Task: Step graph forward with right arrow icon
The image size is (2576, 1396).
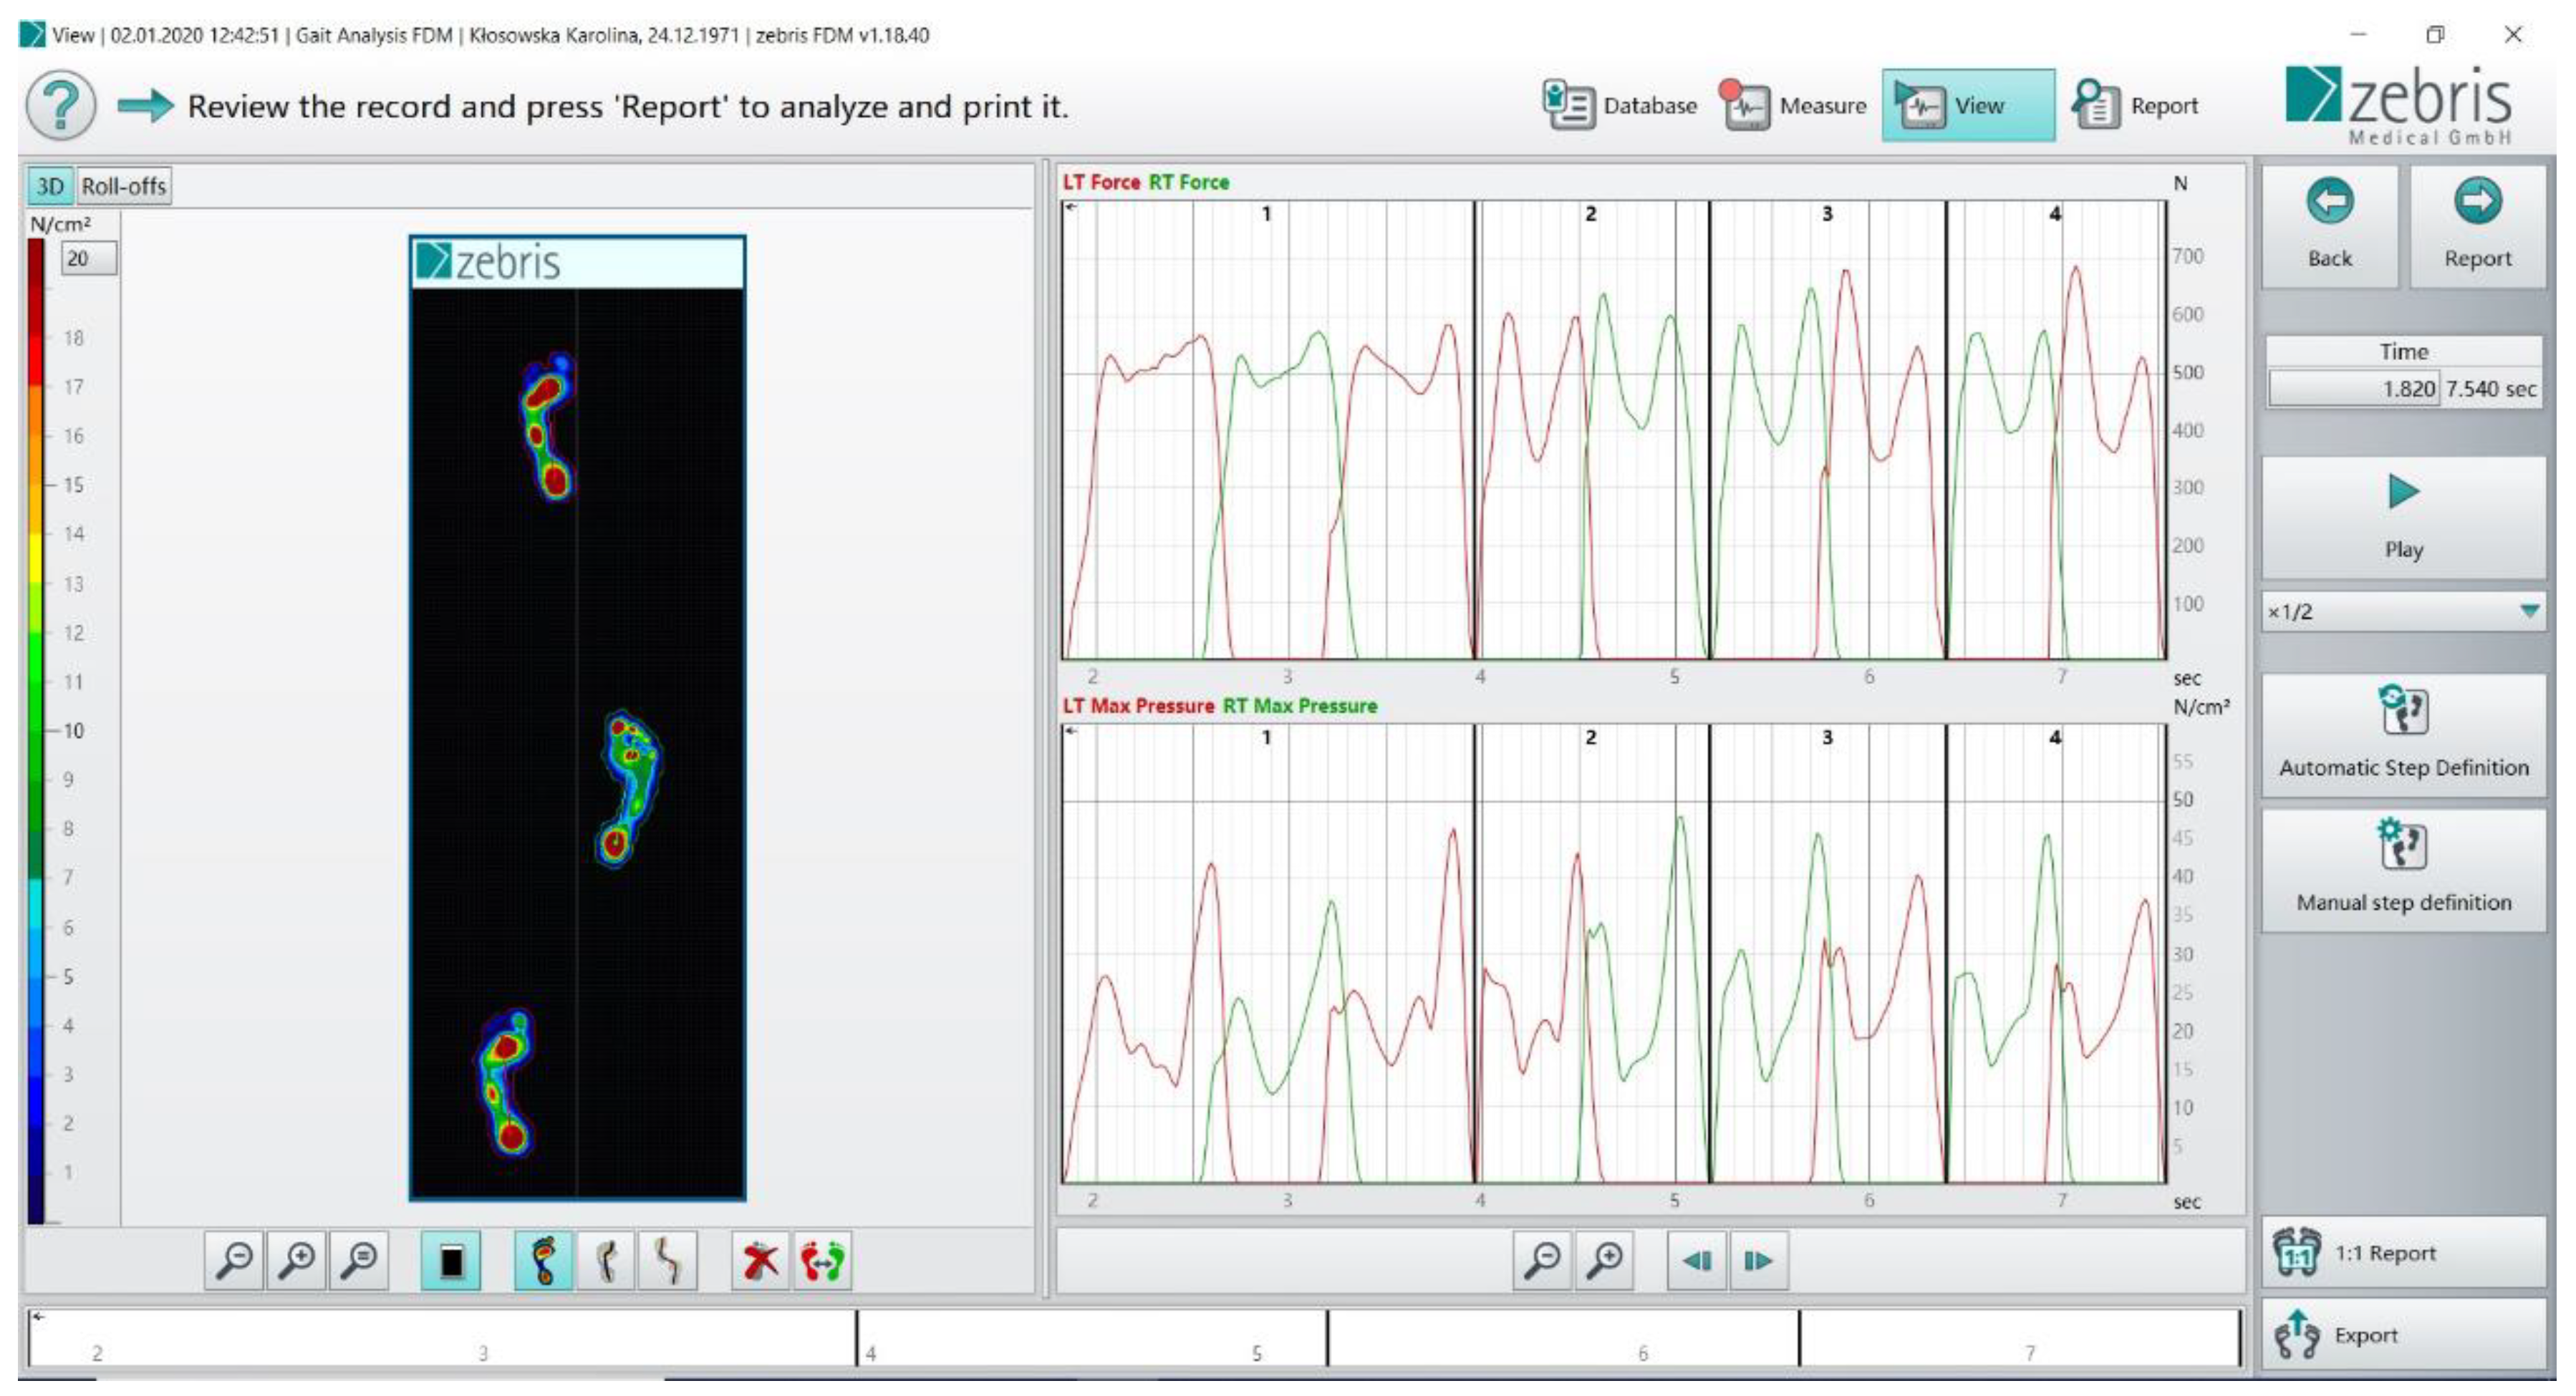Action: (x=1758, y=1261)
